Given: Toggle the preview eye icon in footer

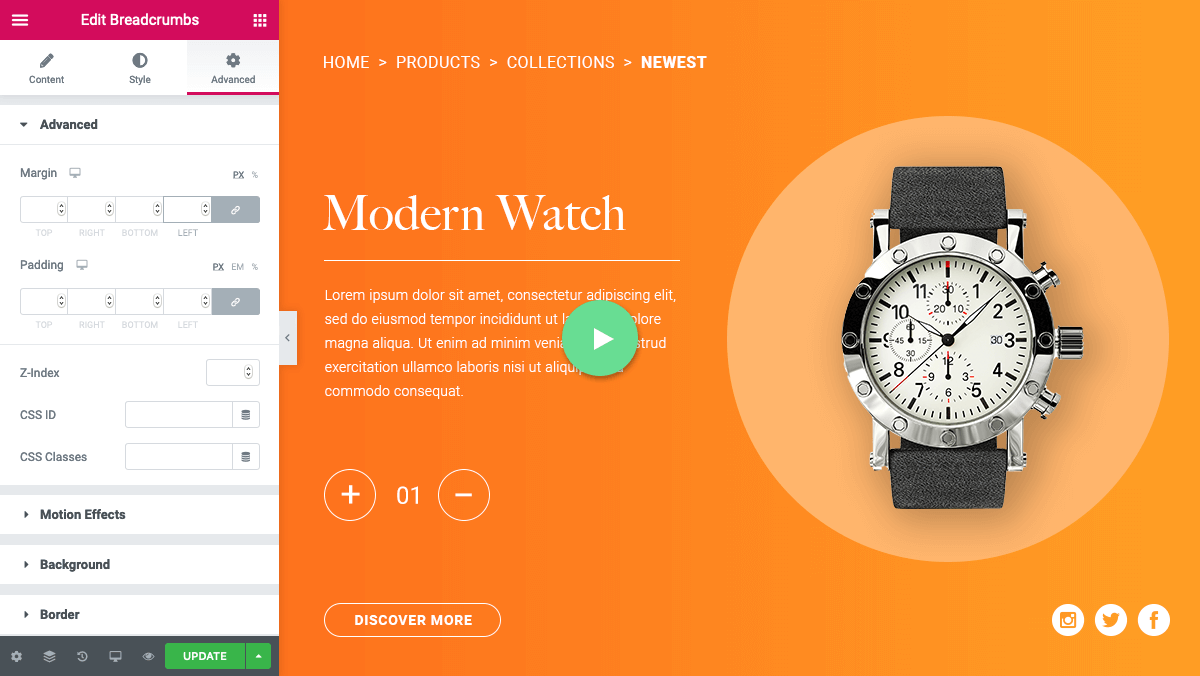Looking at the screenshot, I should click(x=148, y=657).
